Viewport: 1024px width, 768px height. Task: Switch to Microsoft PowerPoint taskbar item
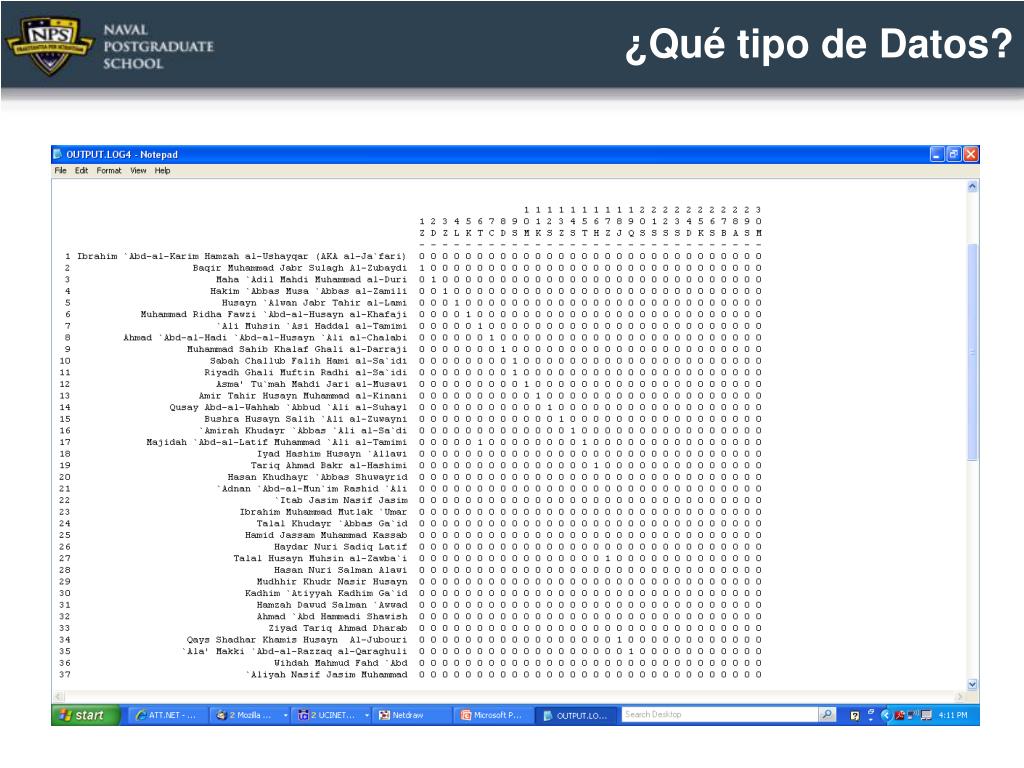pos(494,715)
